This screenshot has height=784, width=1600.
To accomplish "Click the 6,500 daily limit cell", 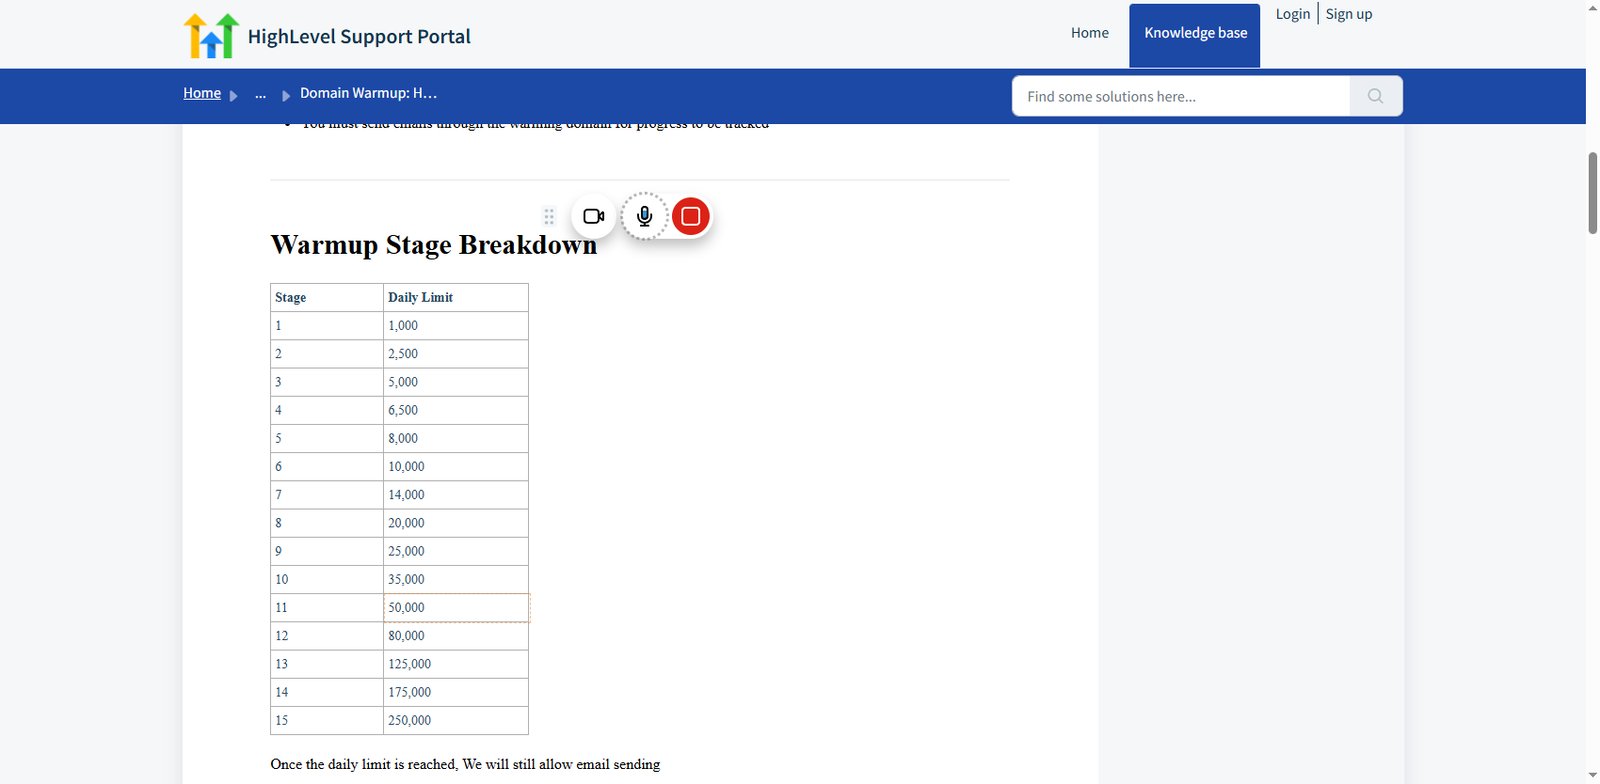I will (x=456, y=410).
